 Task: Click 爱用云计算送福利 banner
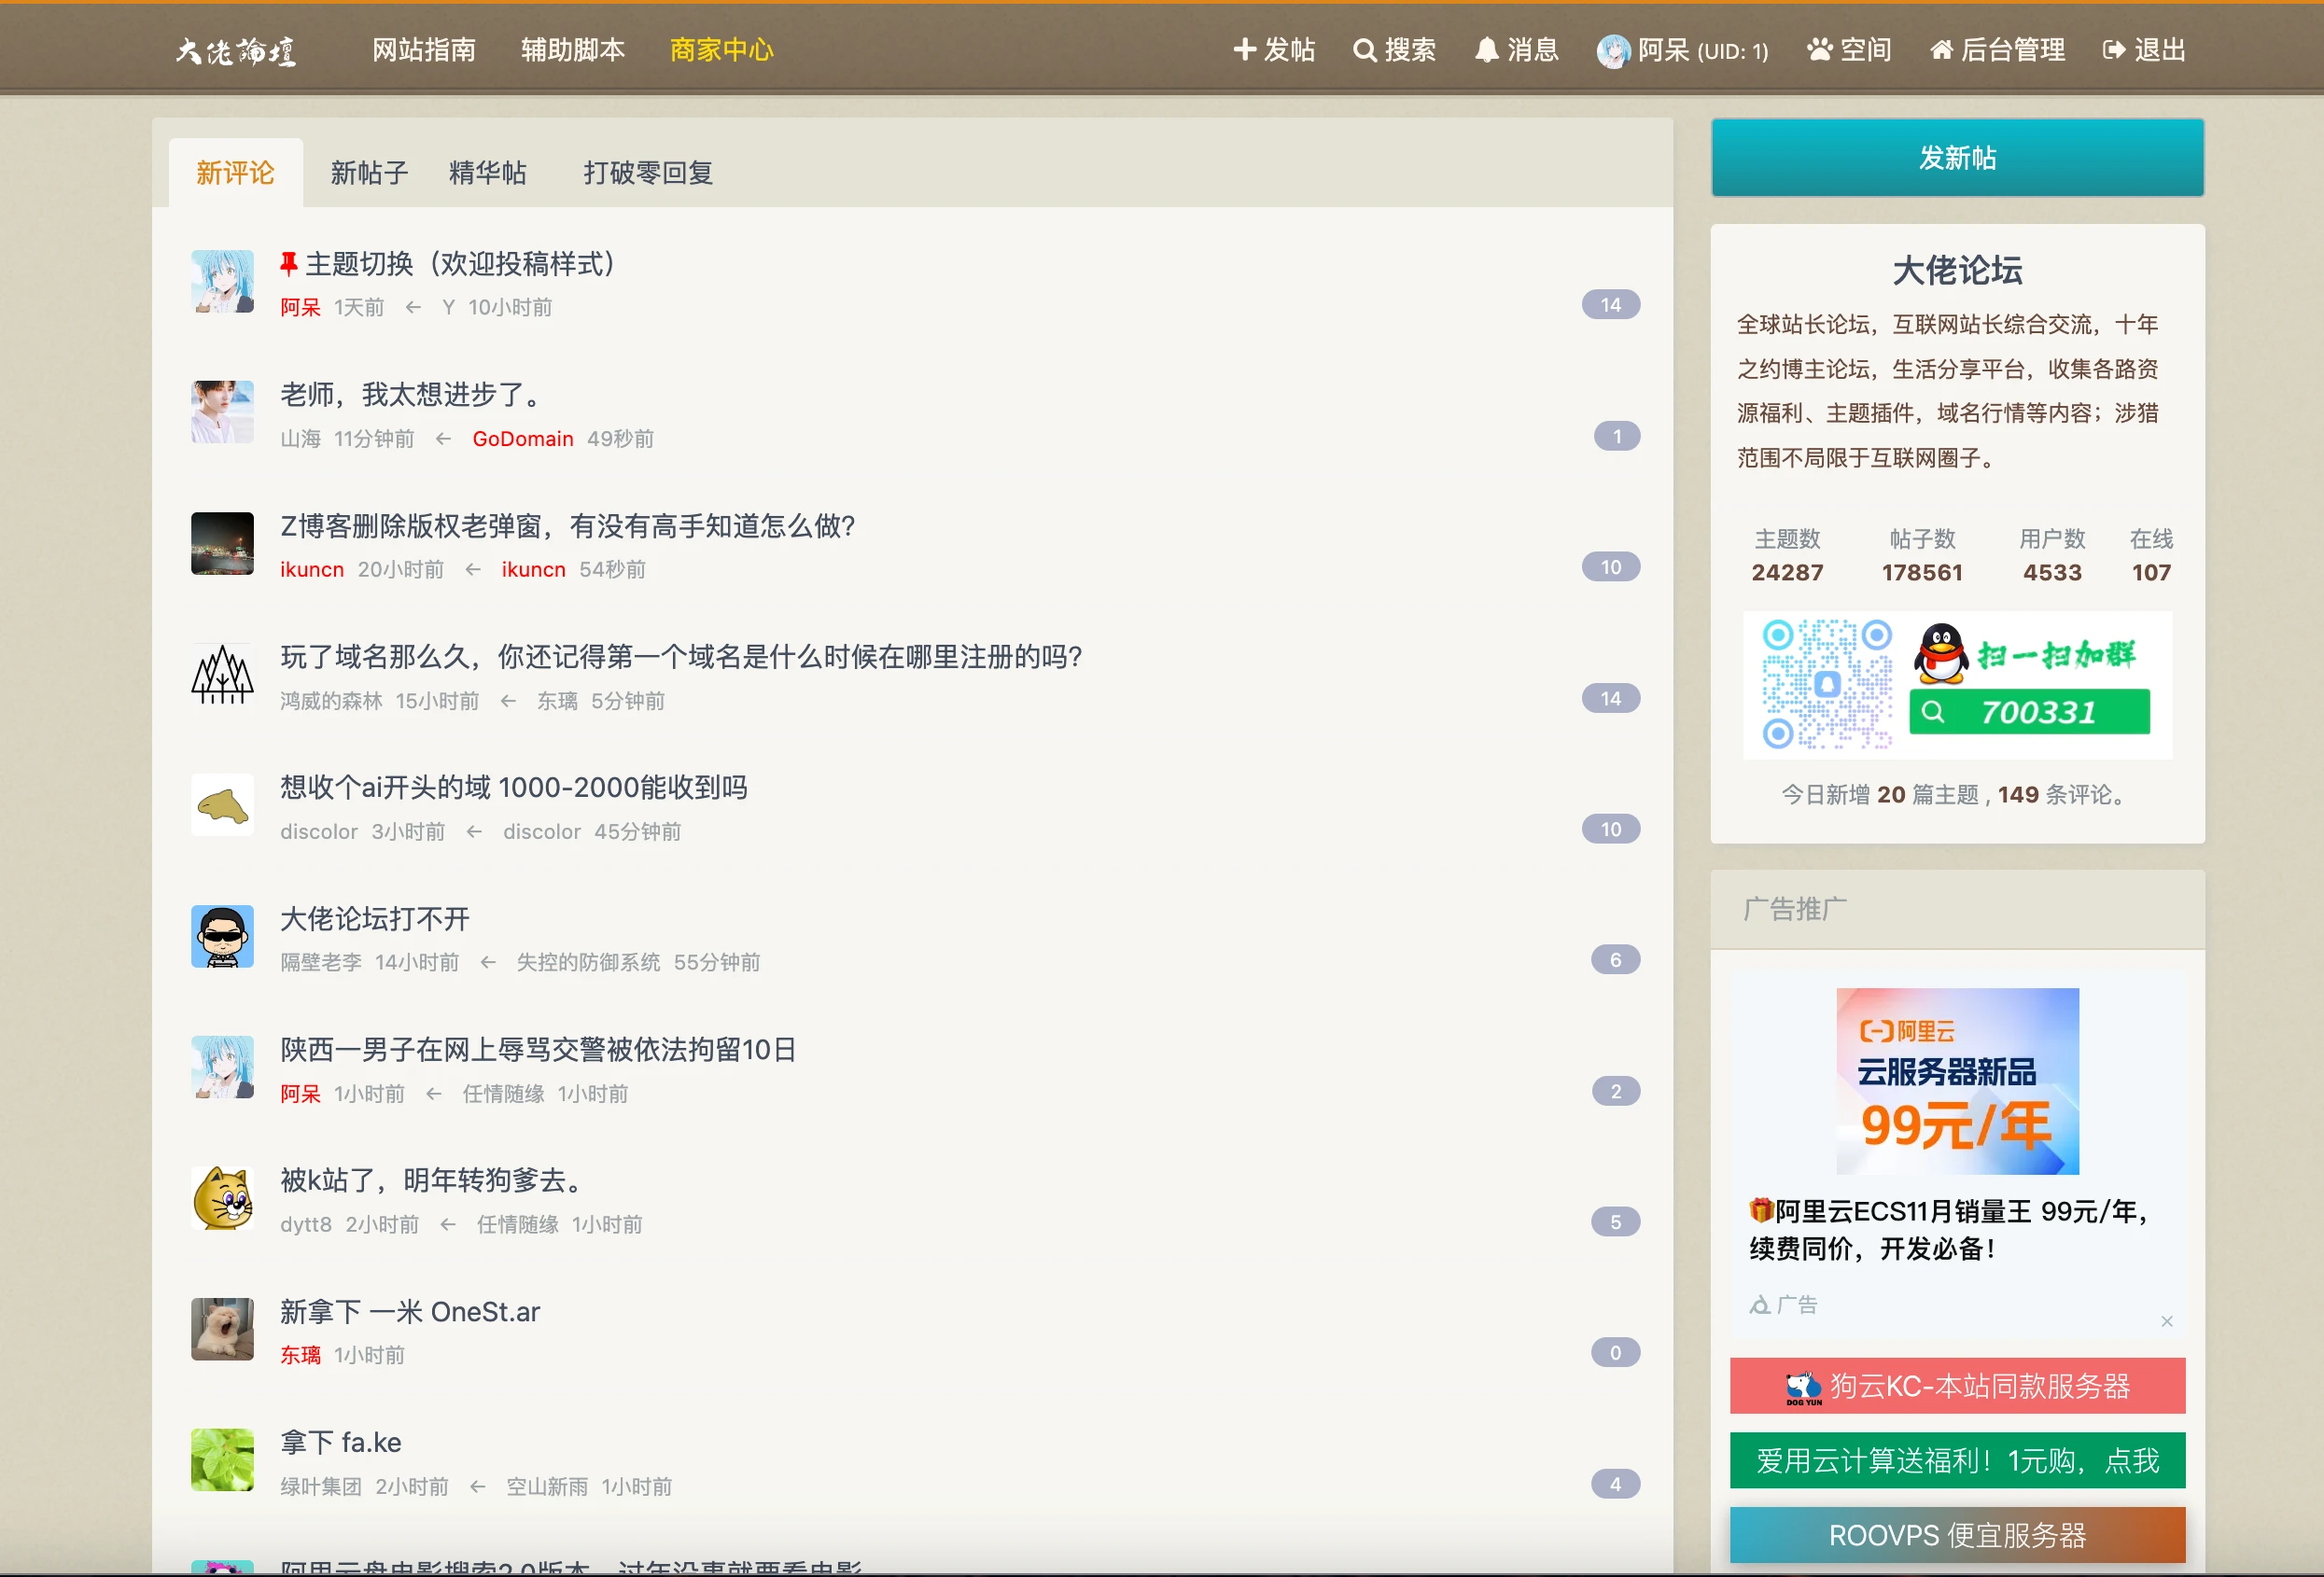[1957, 1461]
